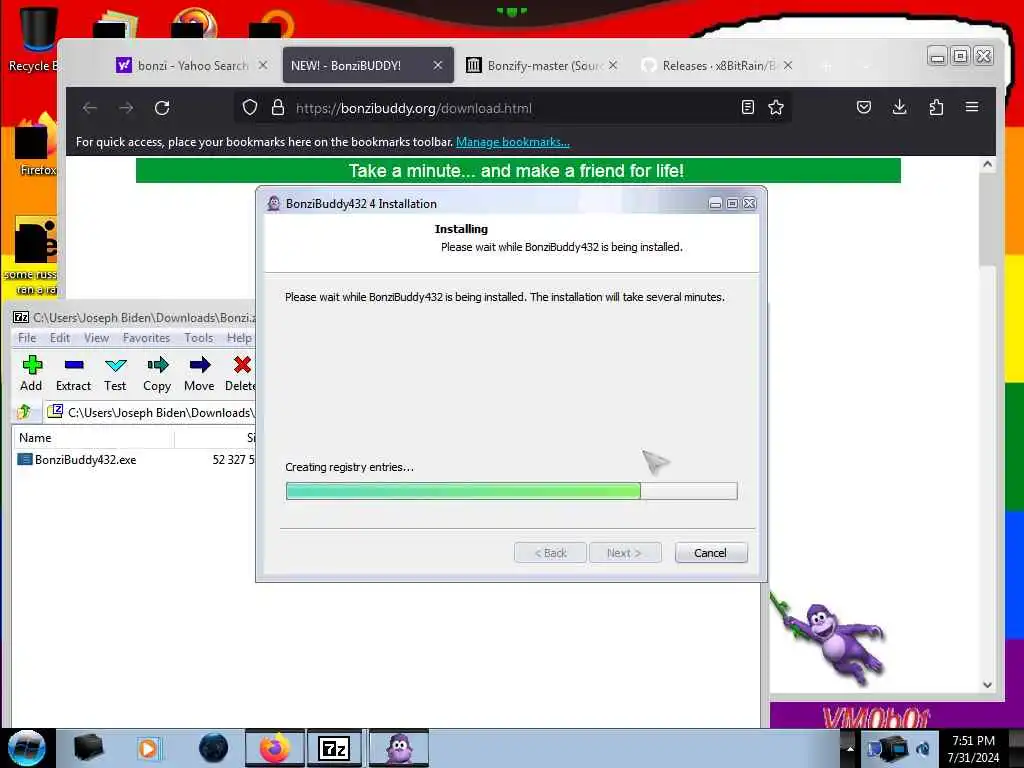Click the Name column header in 7-Zip
This screenshot has height=768, width=1024.
pyautogui.click(x=93, y=438)
